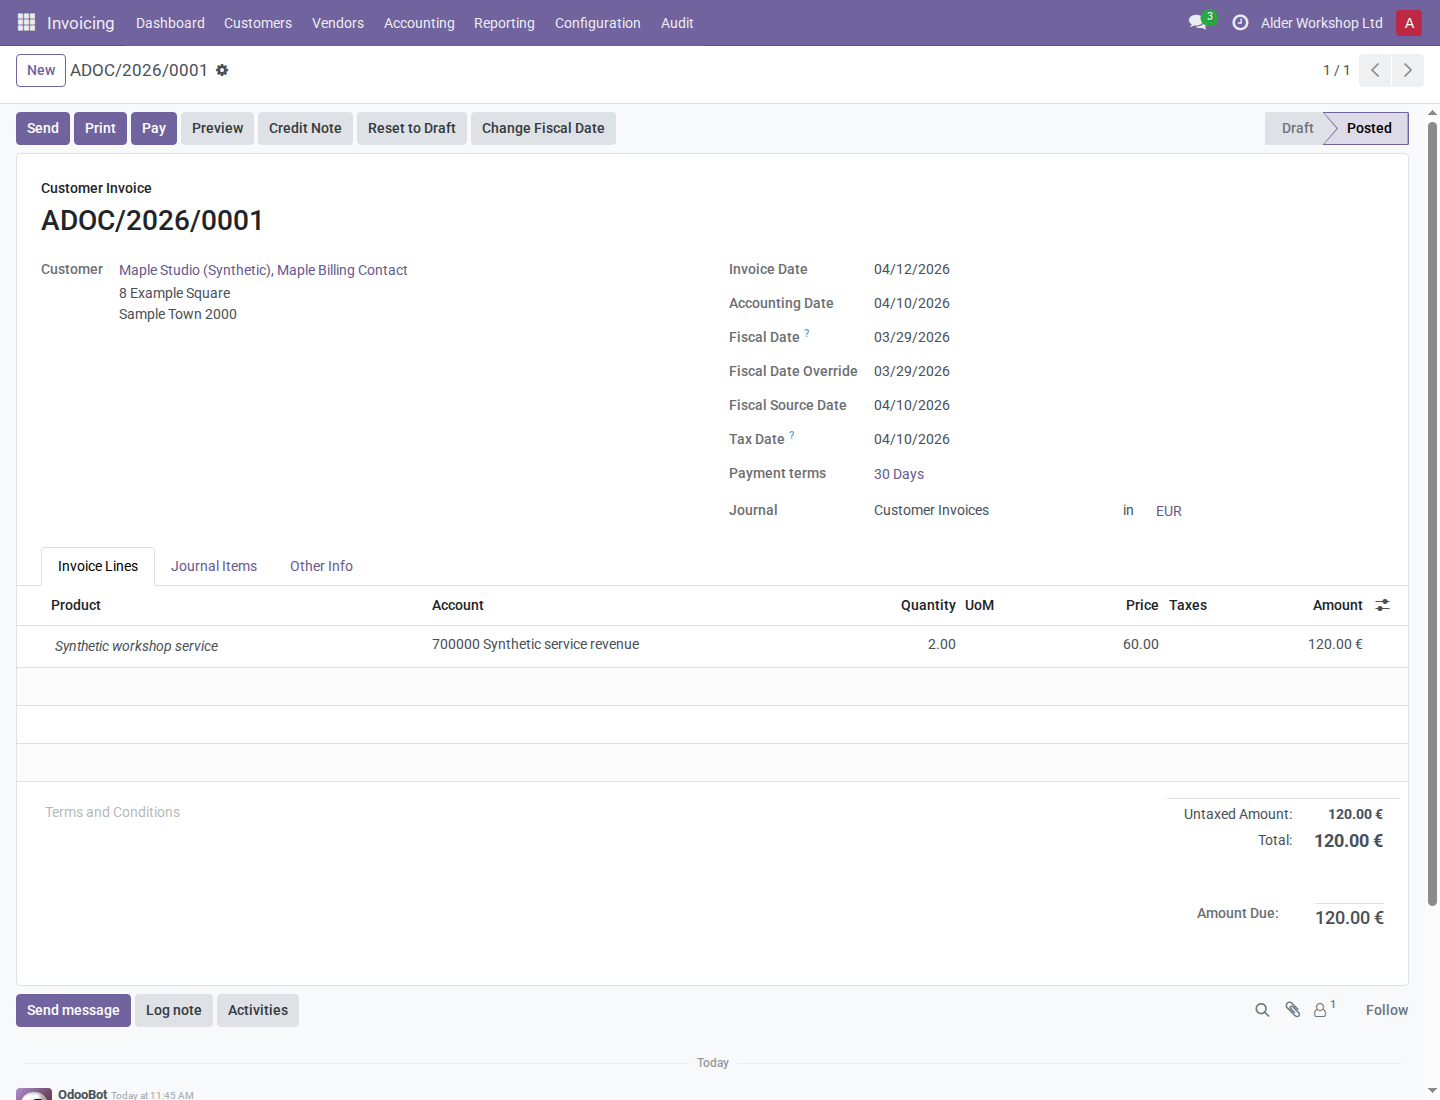Screen dimensions: 1440x1100
Task: Open the 30 Days payment terms link
Action: tap(899, 474)
